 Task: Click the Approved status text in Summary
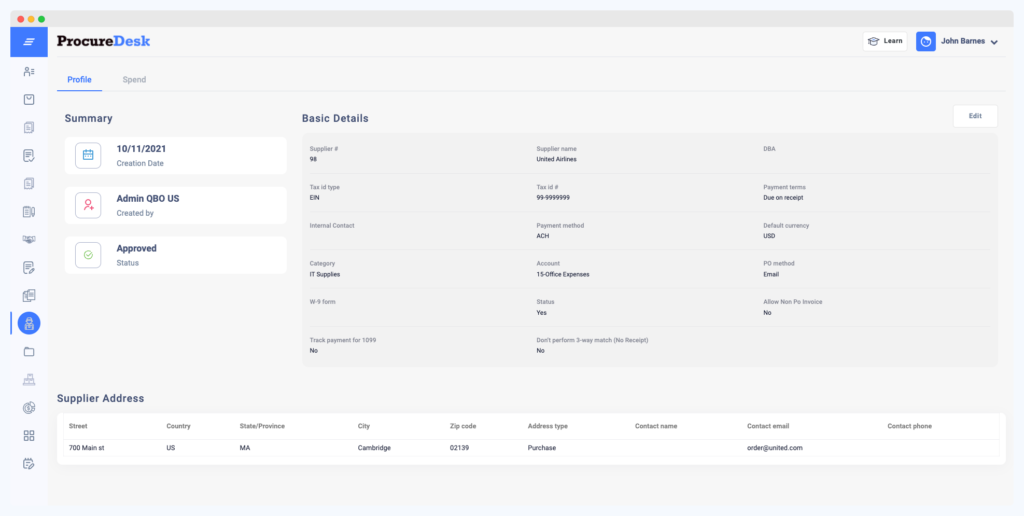[x=136, y=248]
